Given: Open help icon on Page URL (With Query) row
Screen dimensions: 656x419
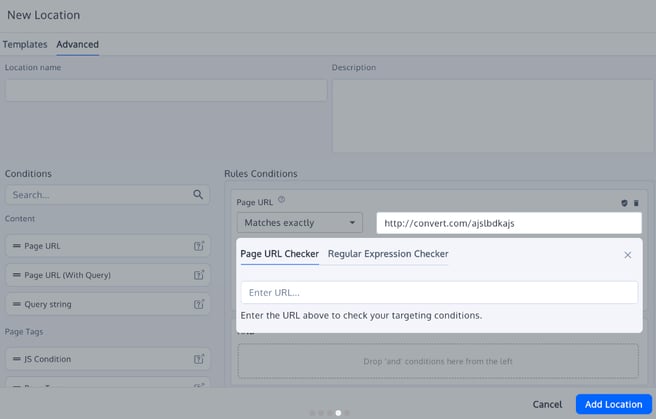Looking at the screenshot, I should 199,275.
